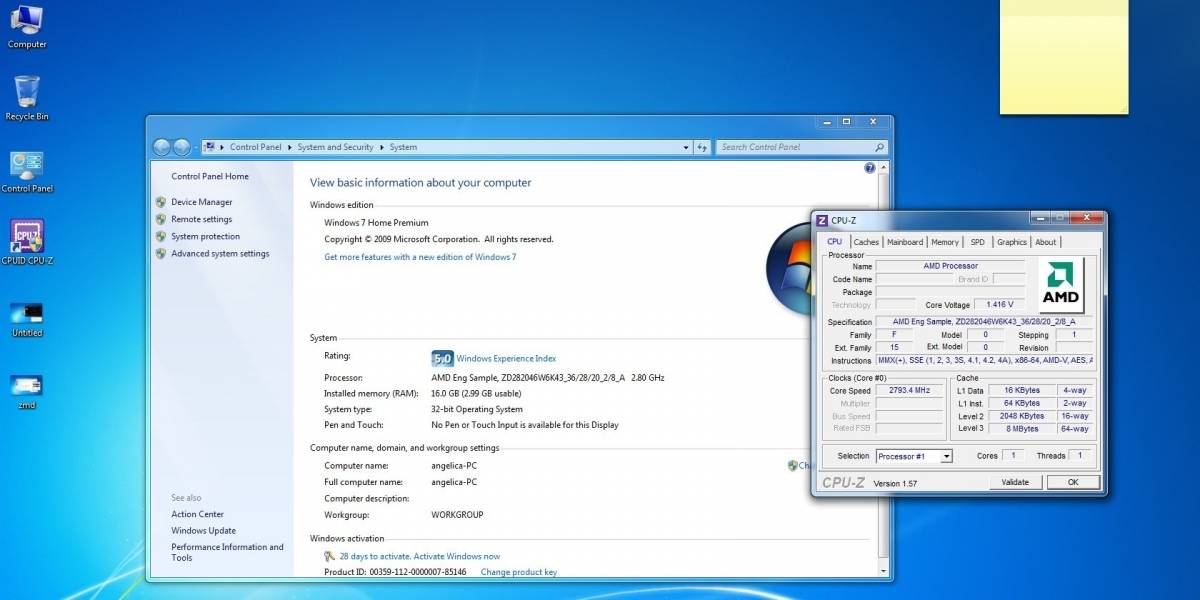1200x600 pixels.
Task: Switch to the Memory tab
Action: tap(945, 242)
